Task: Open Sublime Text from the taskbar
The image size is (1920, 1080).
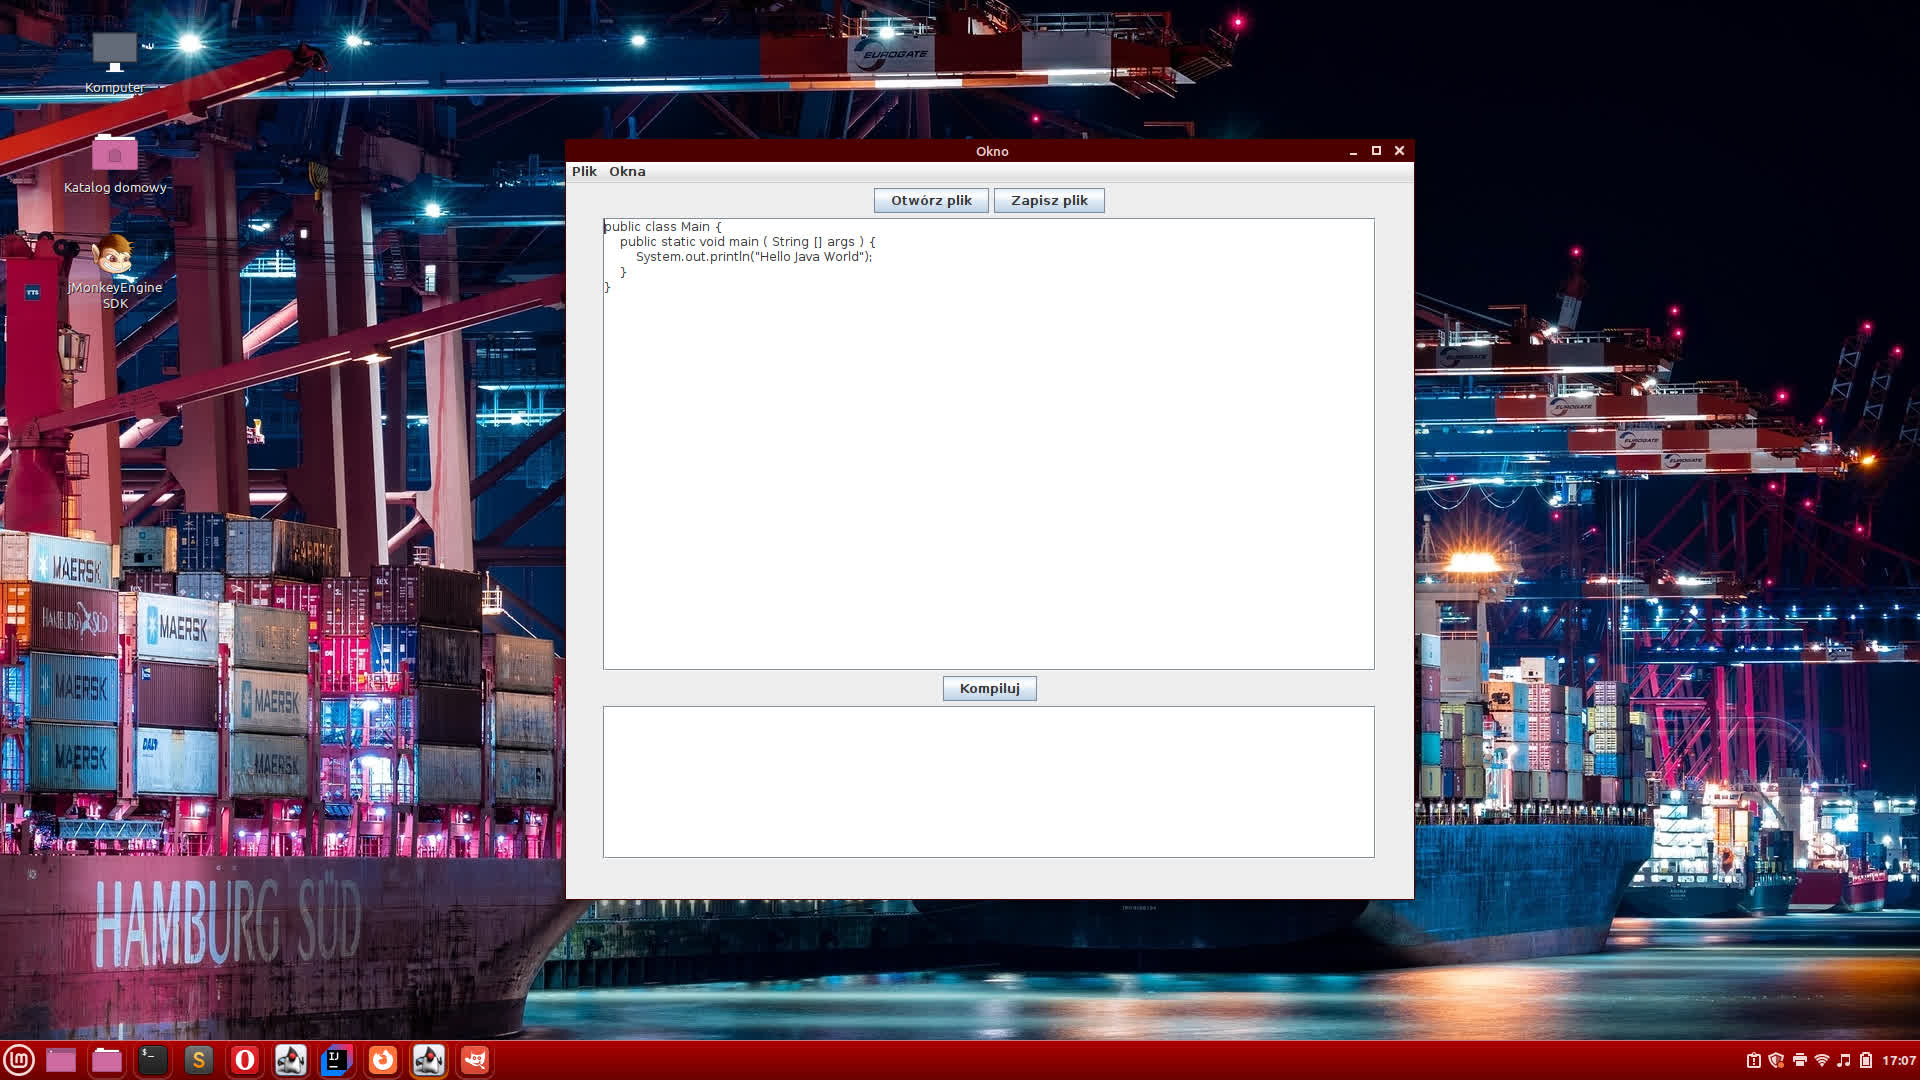Action: tap(198, 1060)
